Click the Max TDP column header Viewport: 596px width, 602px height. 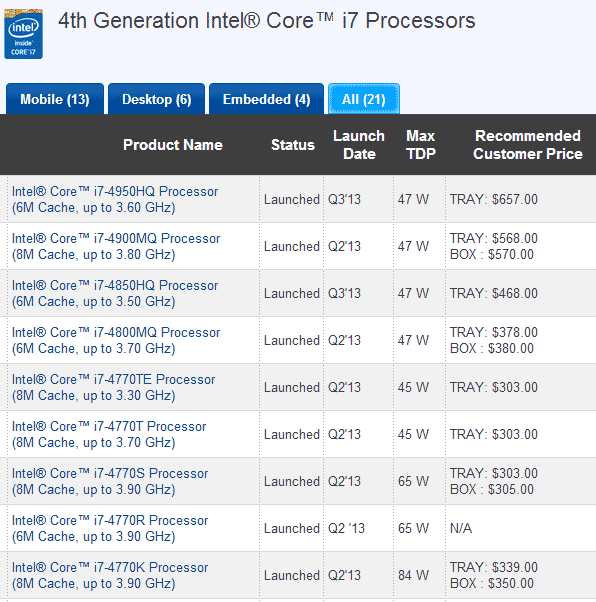421,145
